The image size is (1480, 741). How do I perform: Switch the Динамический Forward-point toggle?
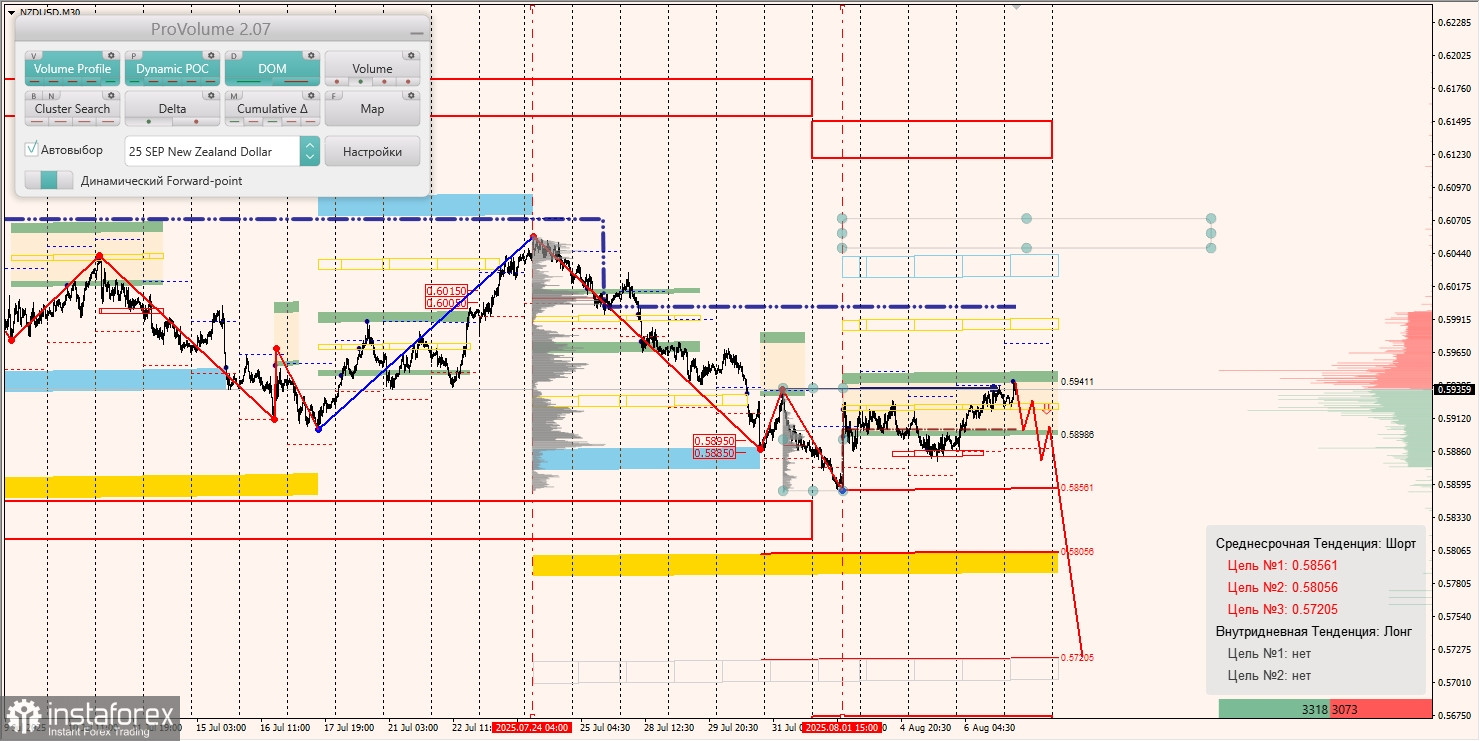click(x=49, y=181)
